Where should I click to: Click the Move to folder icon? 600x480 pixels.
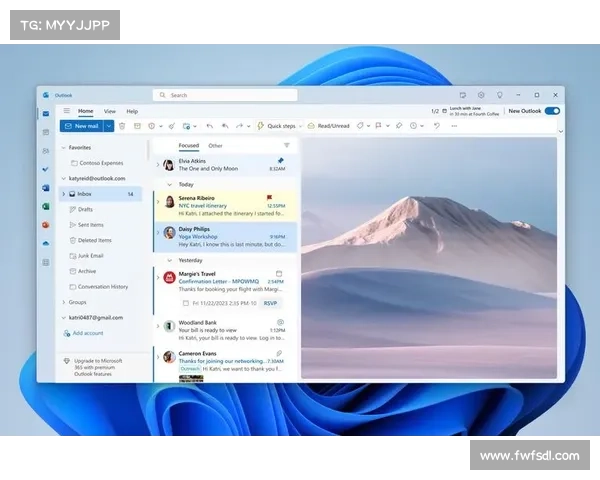(186, 126)
